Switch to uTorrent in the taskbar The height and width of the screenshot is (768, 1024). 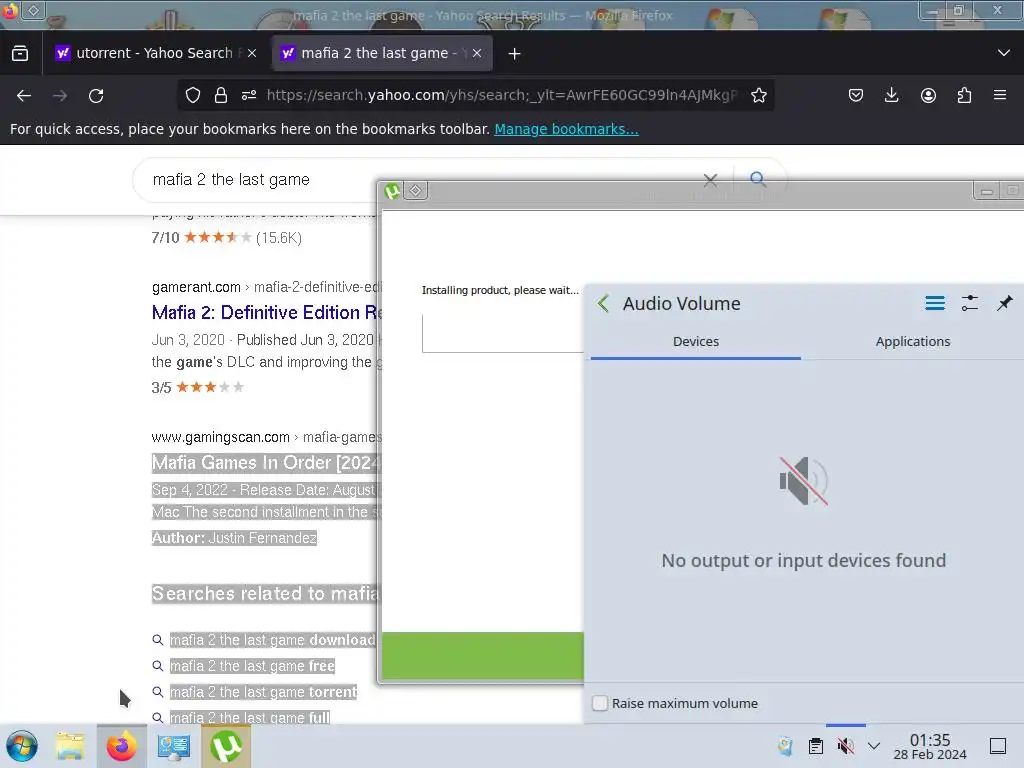tap(226, 746)
